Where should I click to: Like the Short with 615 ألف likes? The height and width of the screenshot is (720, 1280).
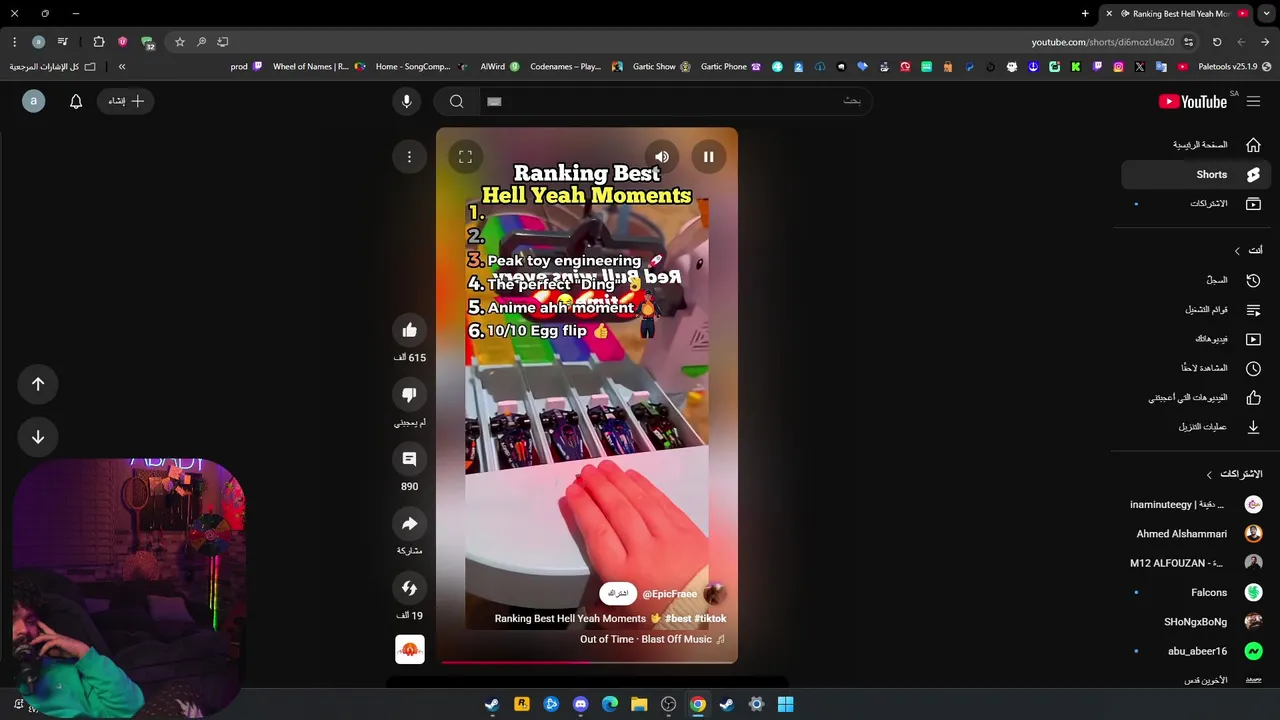pyautogui.click(x=409, y=330)
